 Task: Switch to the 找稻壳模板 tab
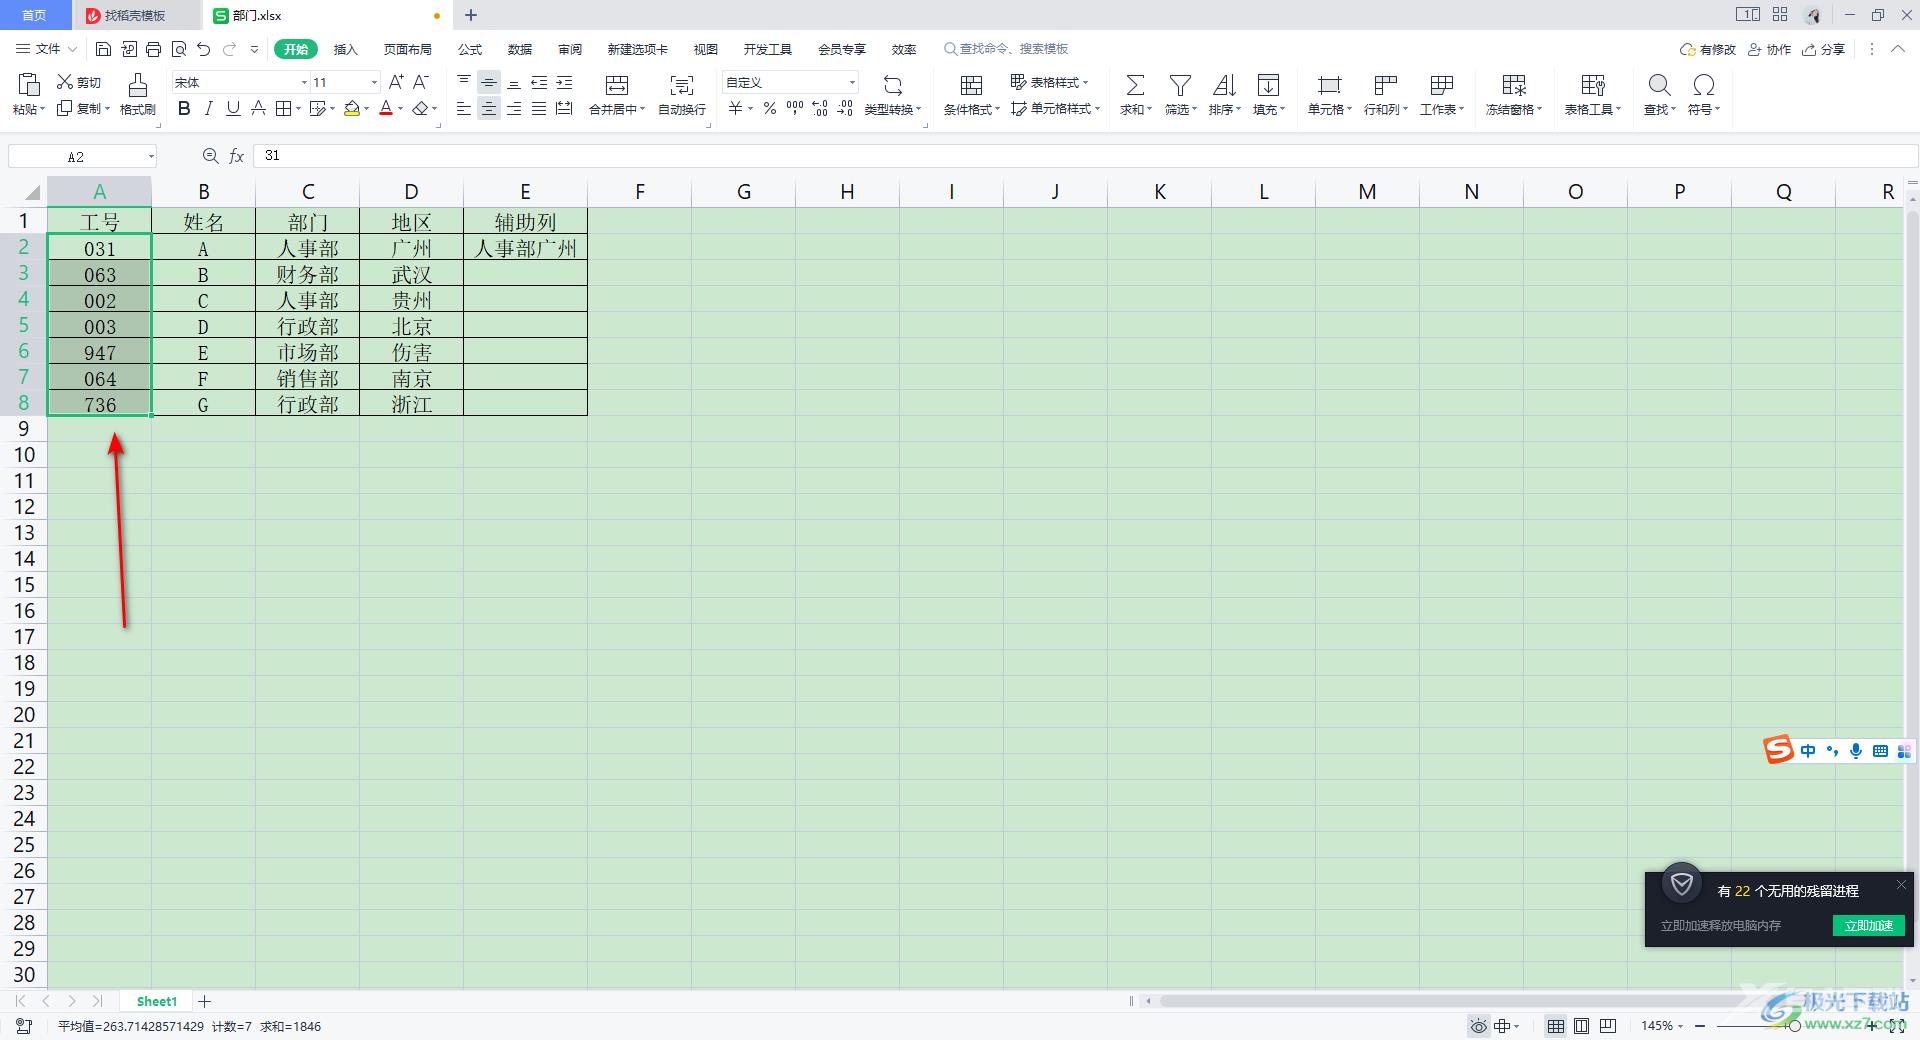136,15
